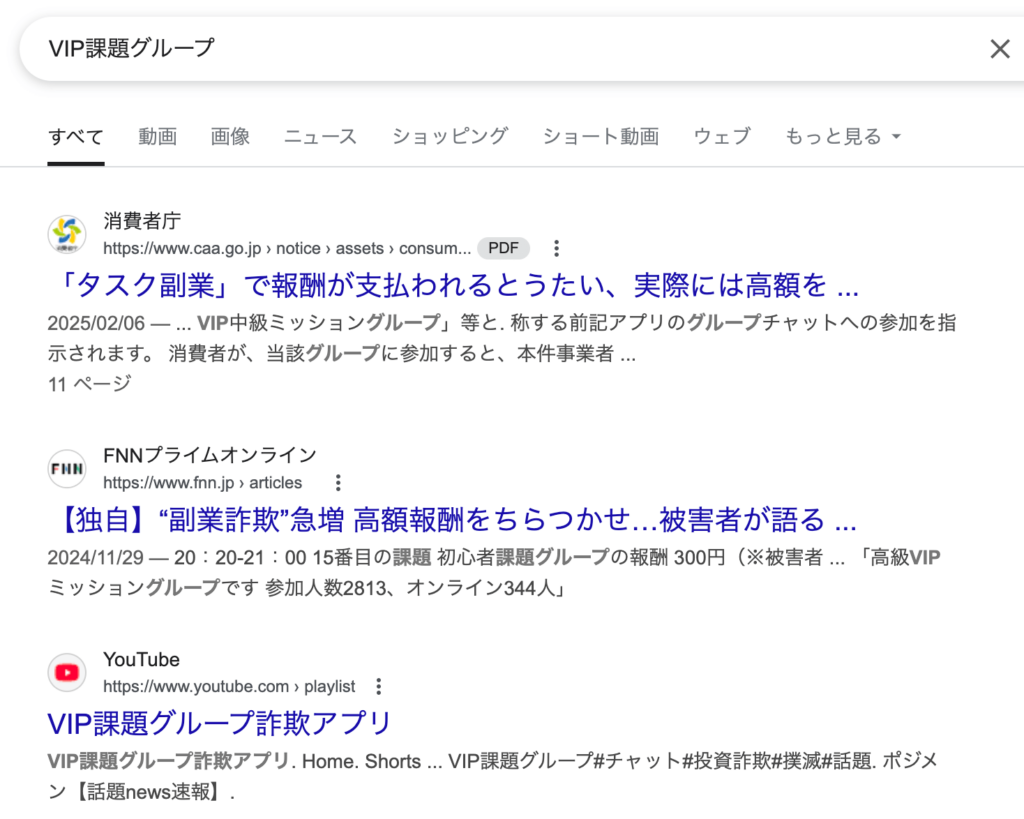Viewport: 1024px width, 819px height.
Task: Click the caa.go.jp URL breadcrumb
Action: pos(287,248)
